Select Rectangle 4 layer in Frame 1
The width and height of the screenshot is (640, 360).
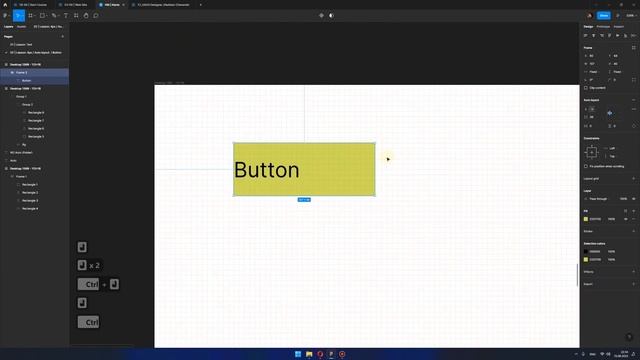point(30,209)
